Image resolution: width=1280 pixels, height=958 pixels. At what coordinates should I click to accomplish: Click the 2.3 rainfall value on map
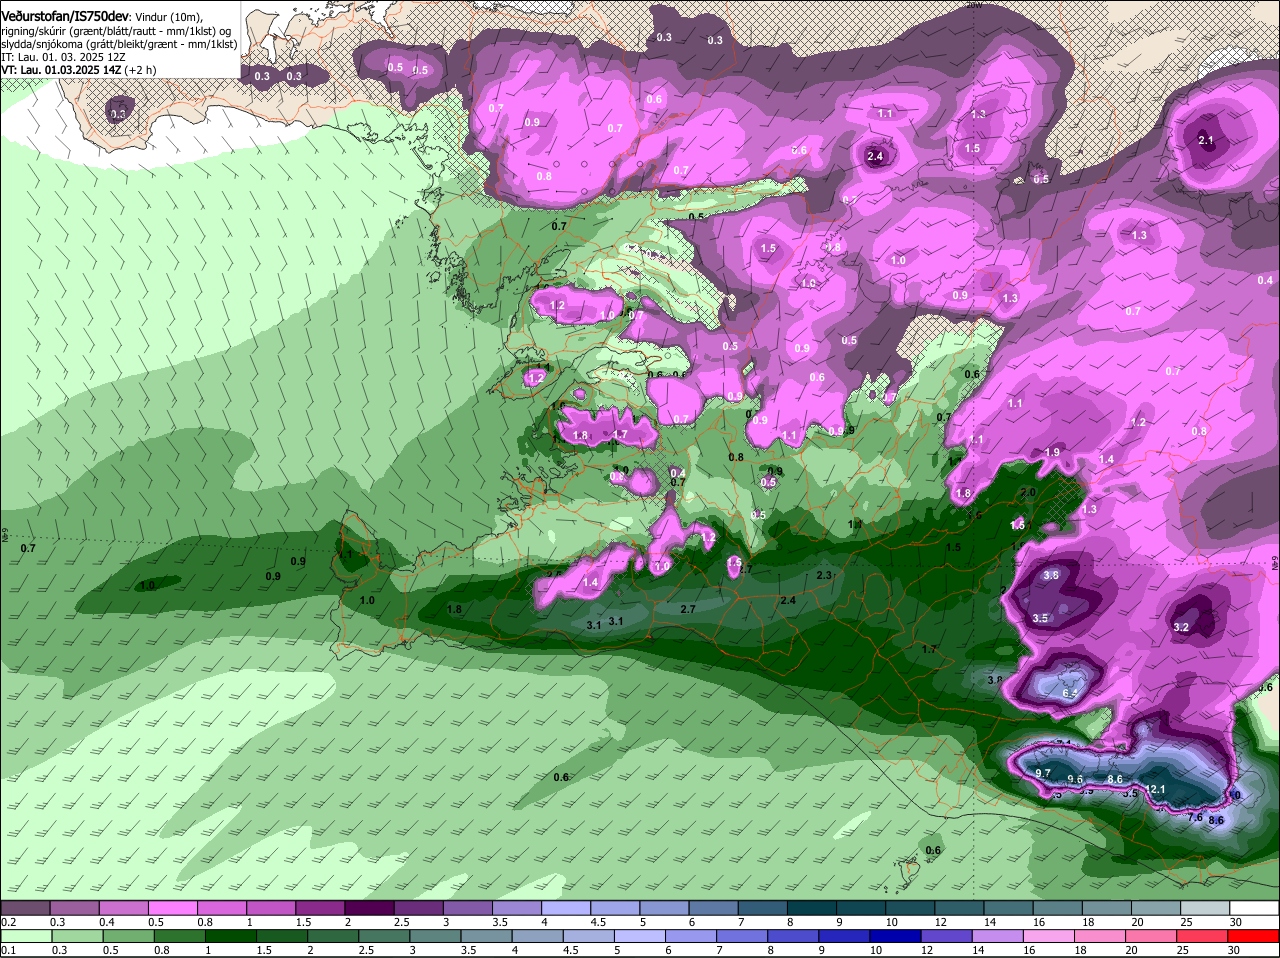824,575
